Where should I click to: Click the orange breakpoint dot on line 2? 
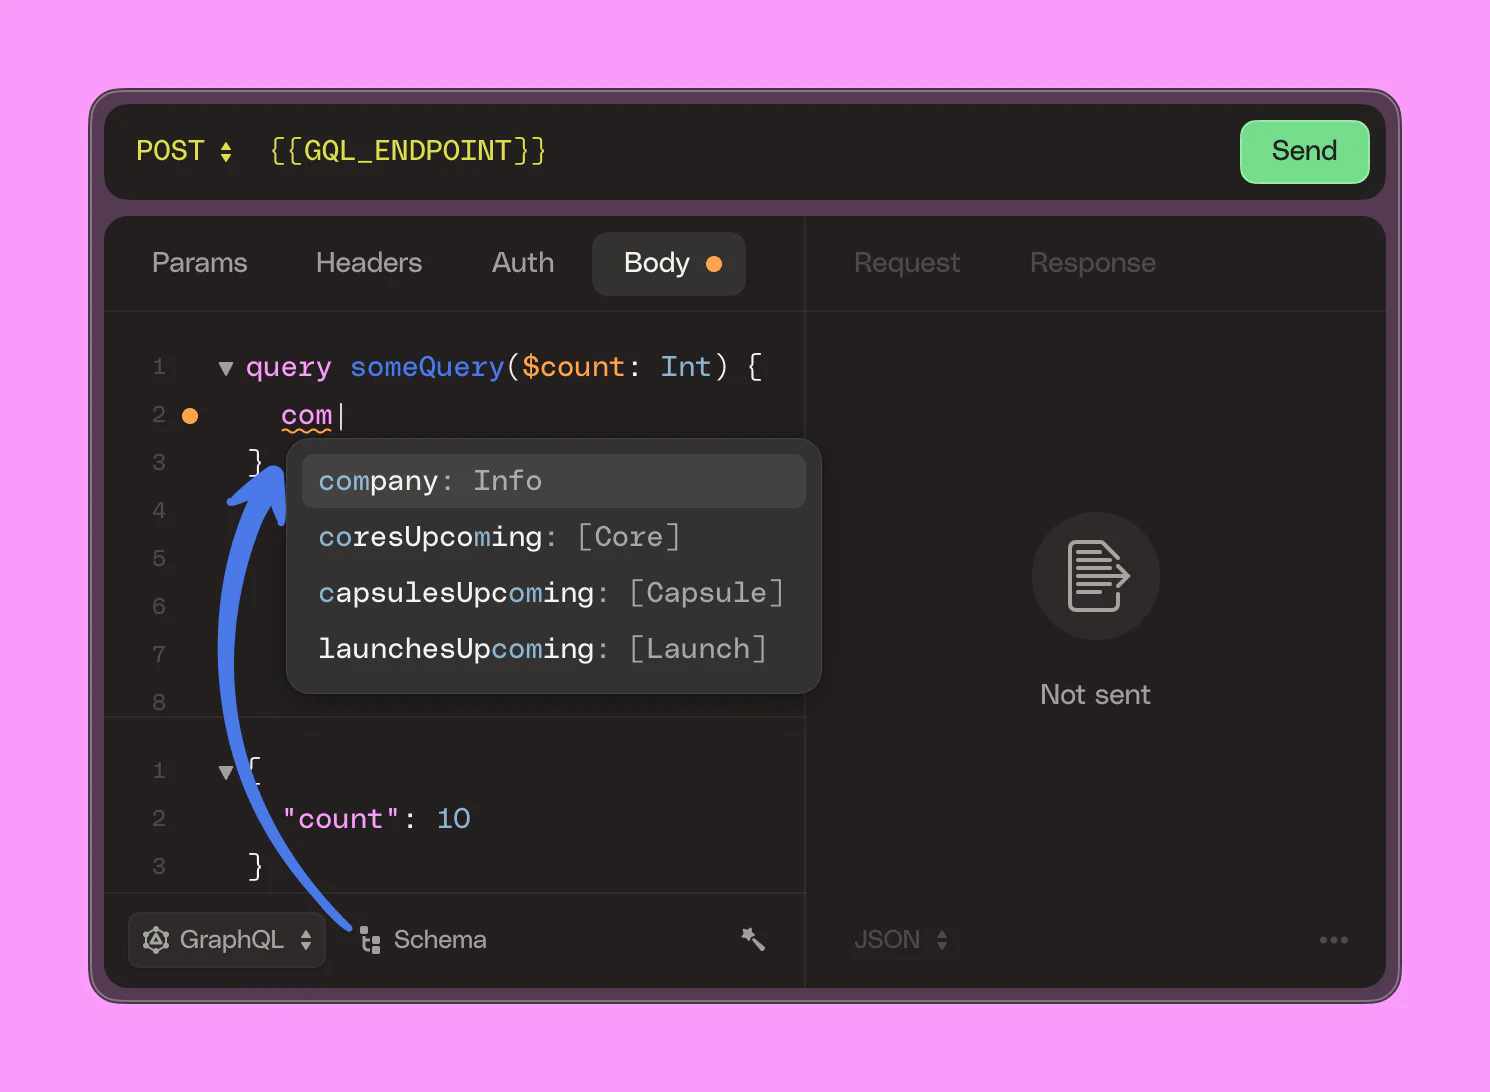189,414
